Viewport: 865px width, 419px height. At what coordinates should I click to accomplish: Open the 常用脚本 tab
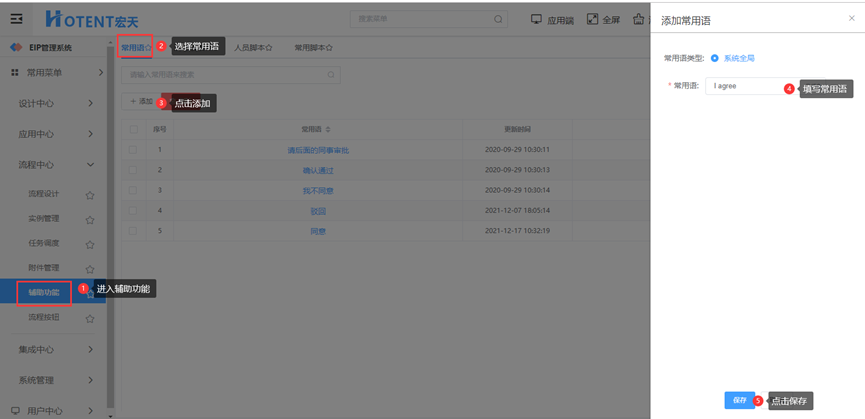pos(312,47)
